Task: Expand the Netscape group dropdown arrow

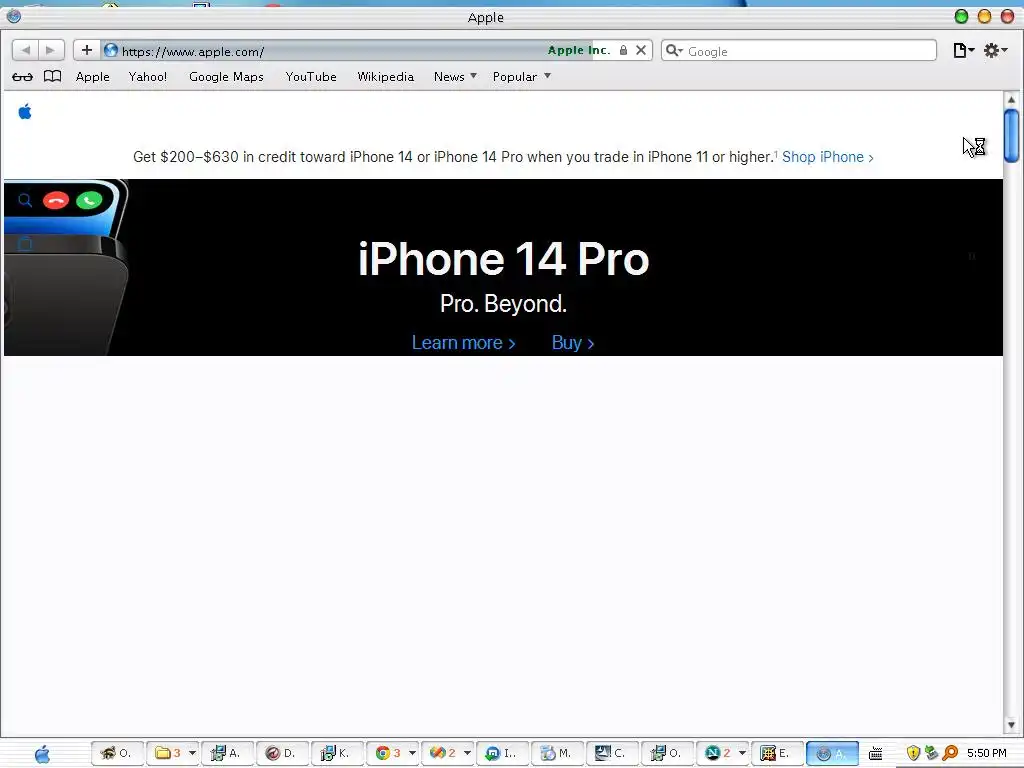Action: (x=742, y=754)
